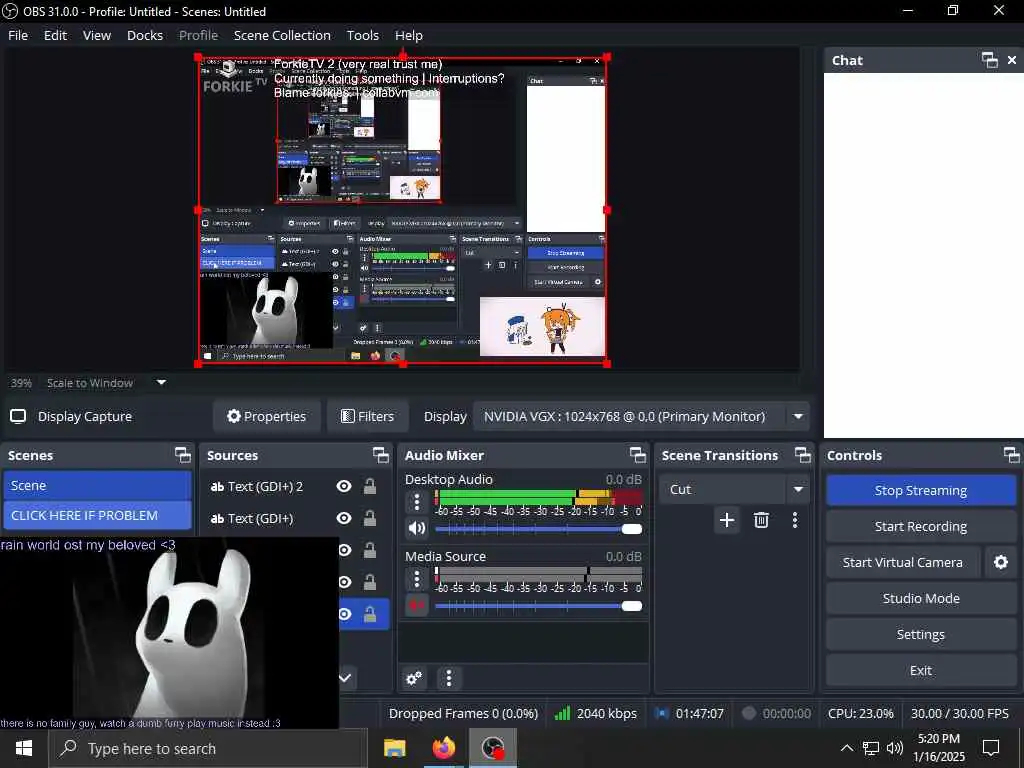Toggle visibility of Text (GDI+) source

(x=344, y=519)
